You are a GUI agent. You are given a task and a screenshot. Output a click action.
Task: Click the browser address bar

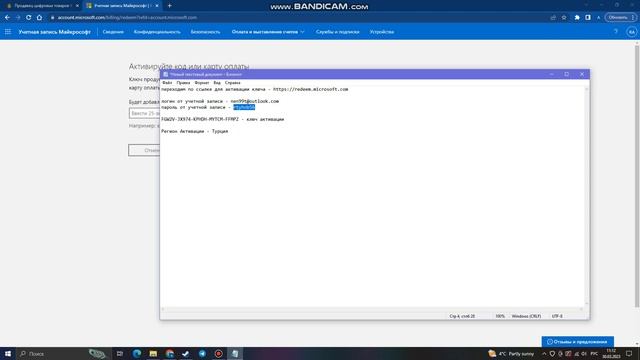coord(298,18)
